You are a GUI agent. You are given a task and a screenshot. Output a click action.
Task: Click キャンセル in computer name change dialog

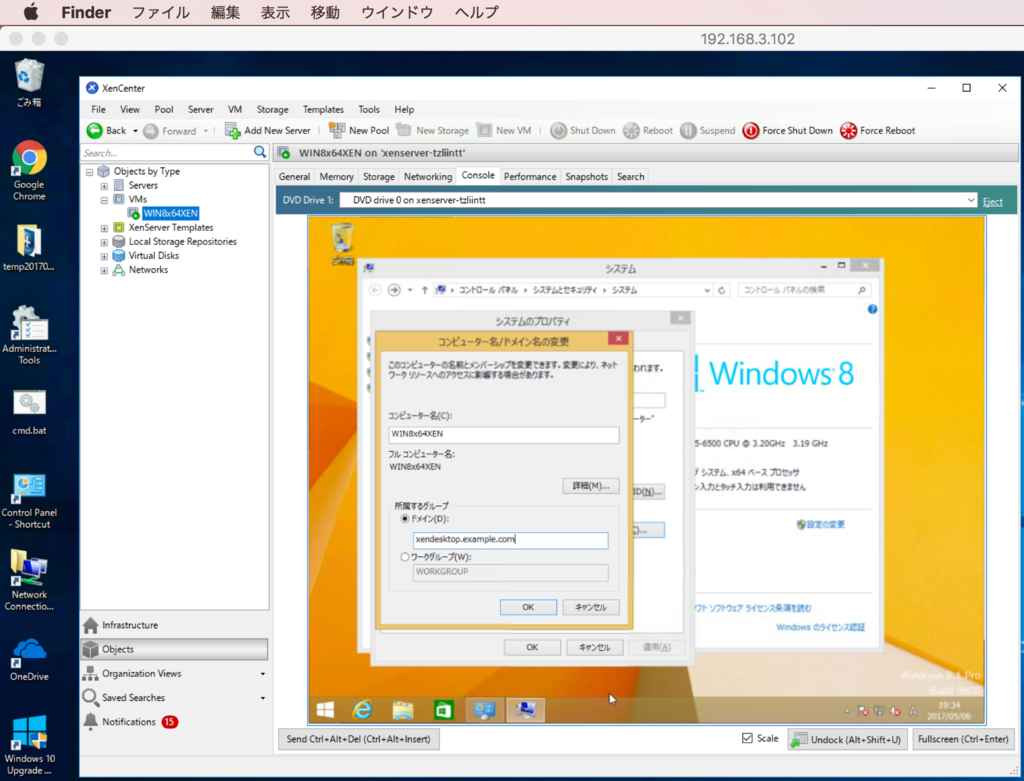point(591,607)
